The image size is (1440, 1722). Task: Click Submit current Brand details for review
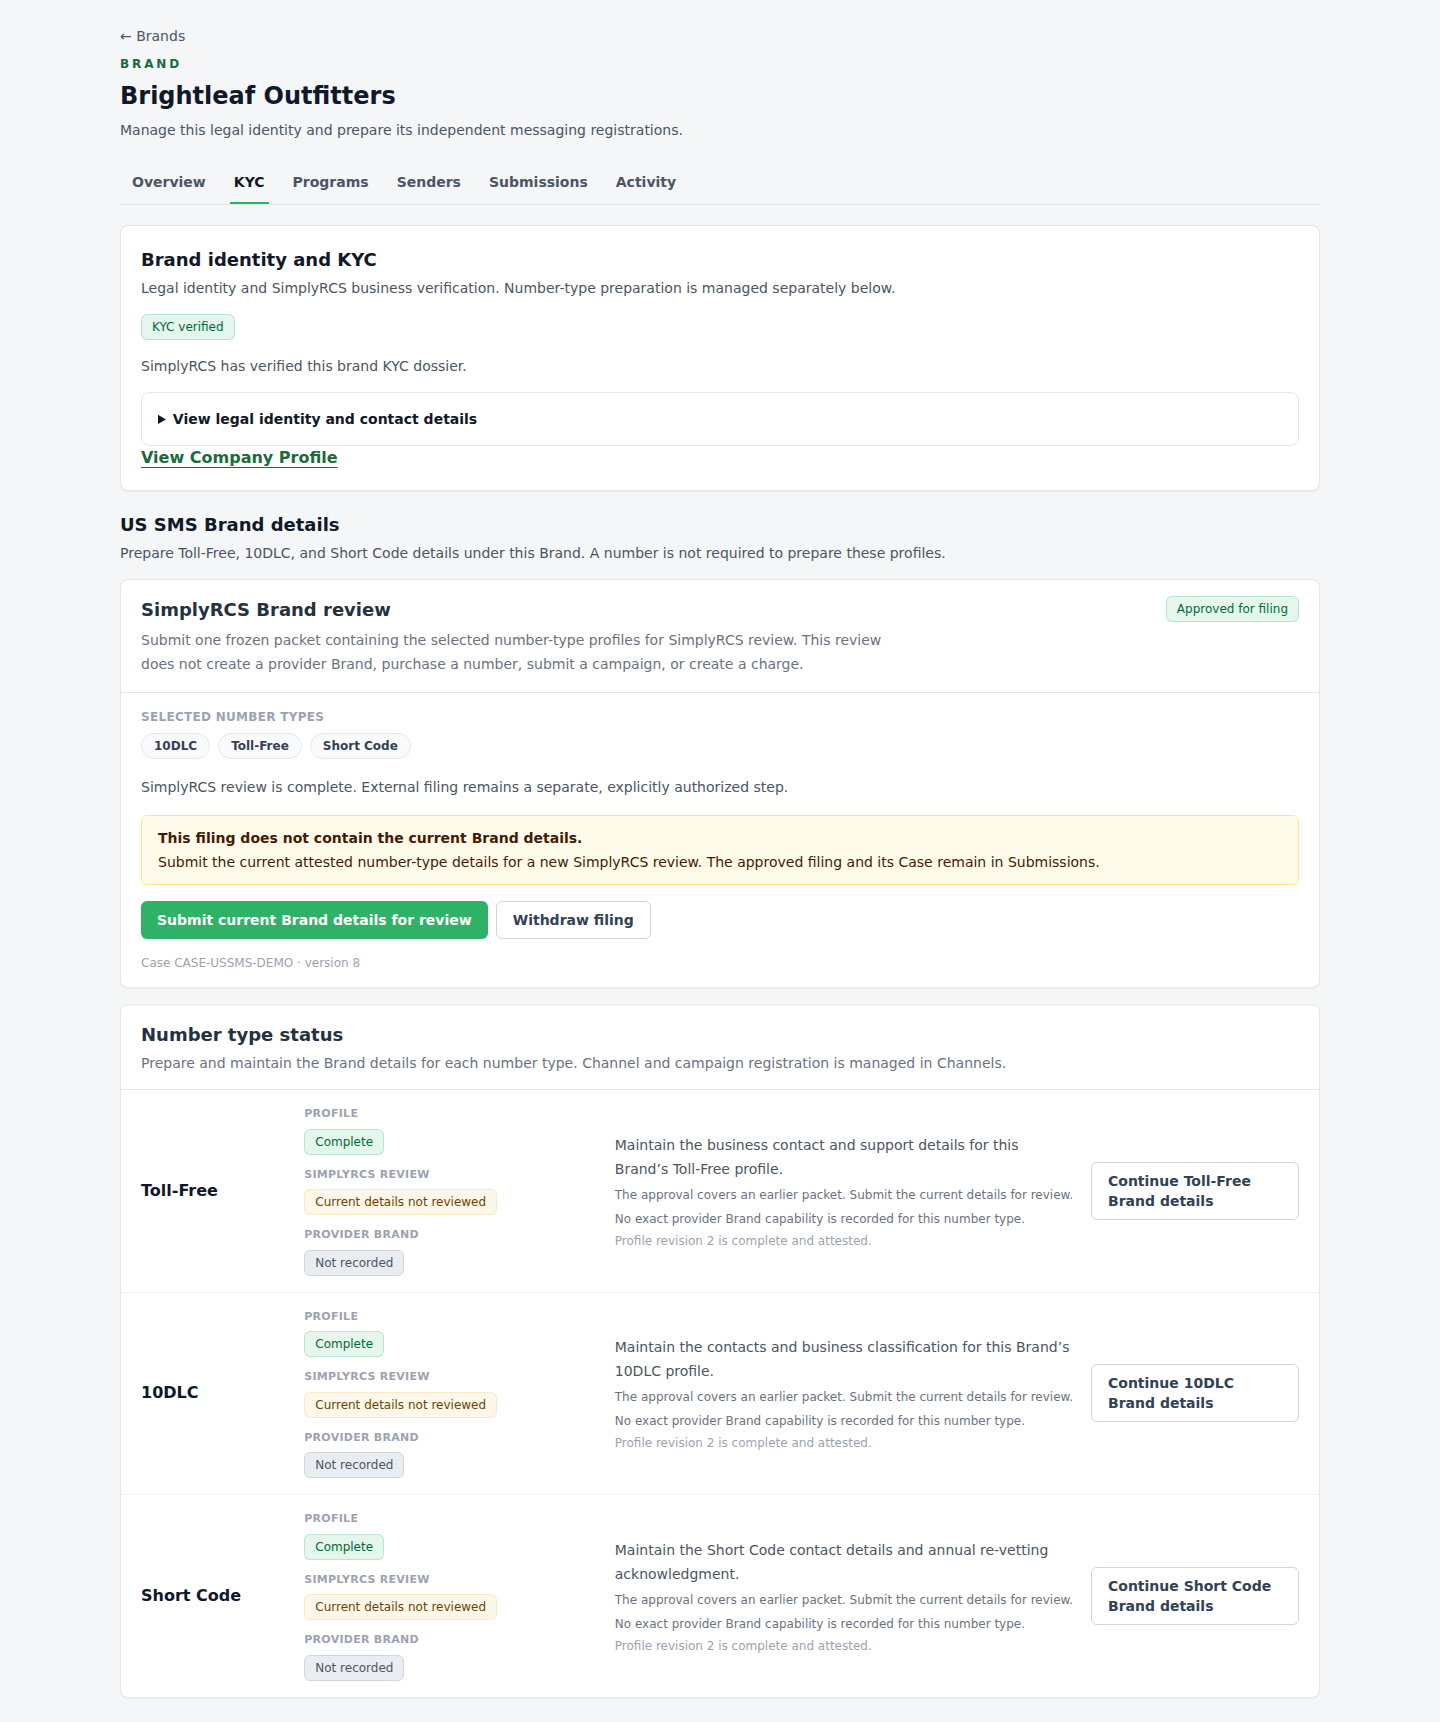(314, 920)
